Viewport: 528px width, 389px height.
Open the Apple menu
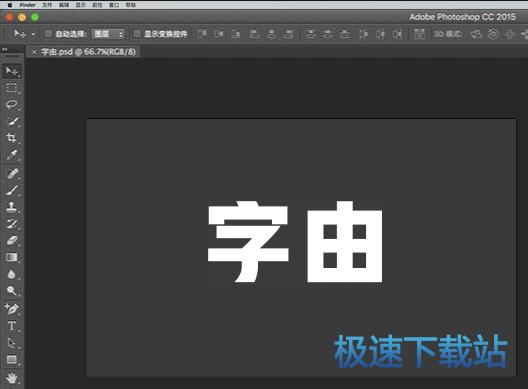pos(9,5)
